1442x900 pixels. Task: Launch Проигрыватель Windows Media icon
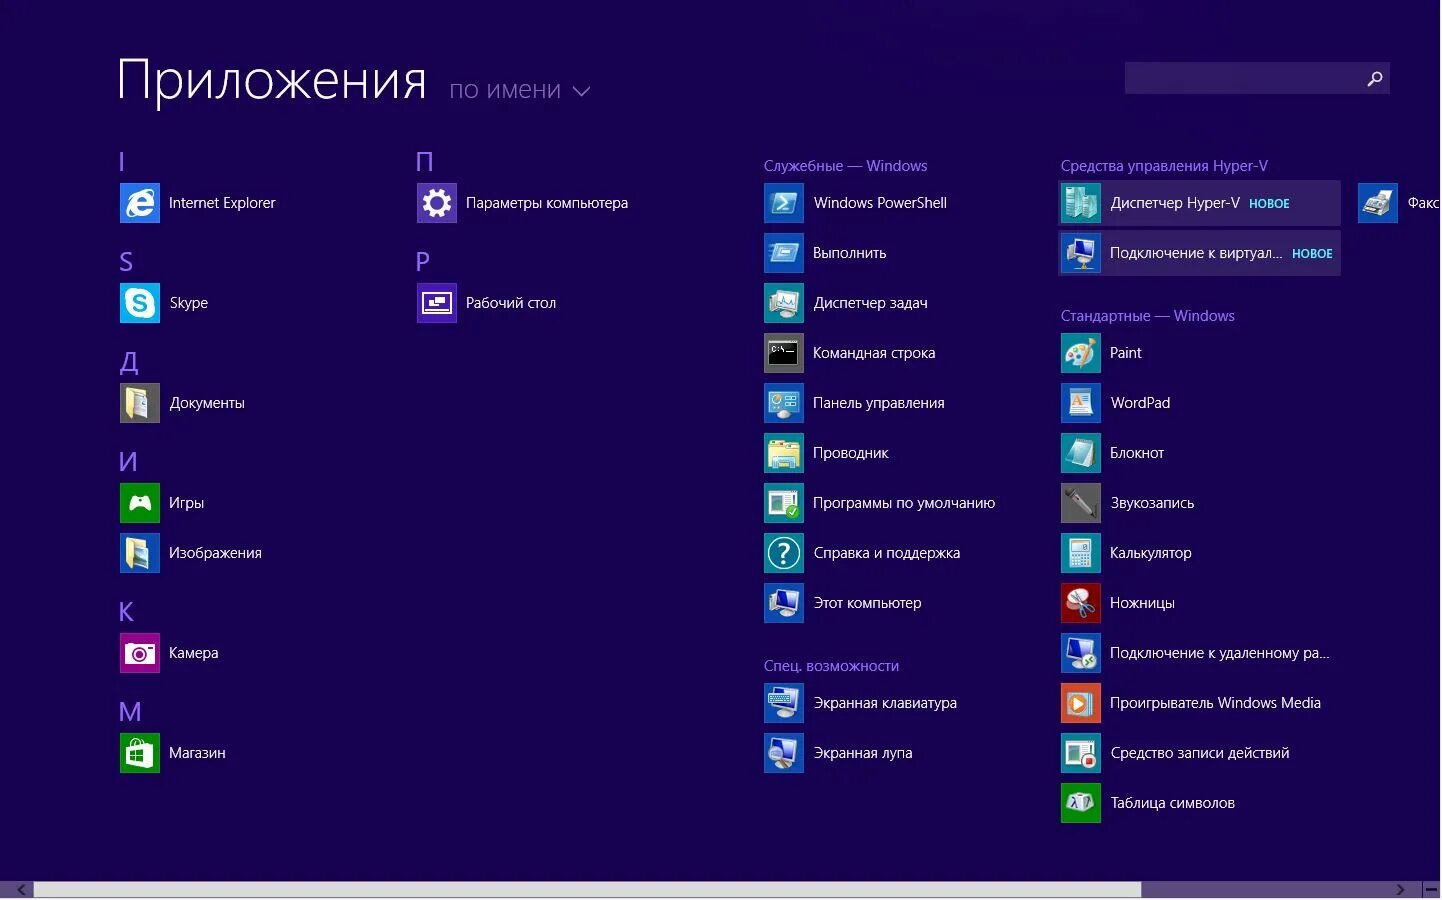point(1081,703)
